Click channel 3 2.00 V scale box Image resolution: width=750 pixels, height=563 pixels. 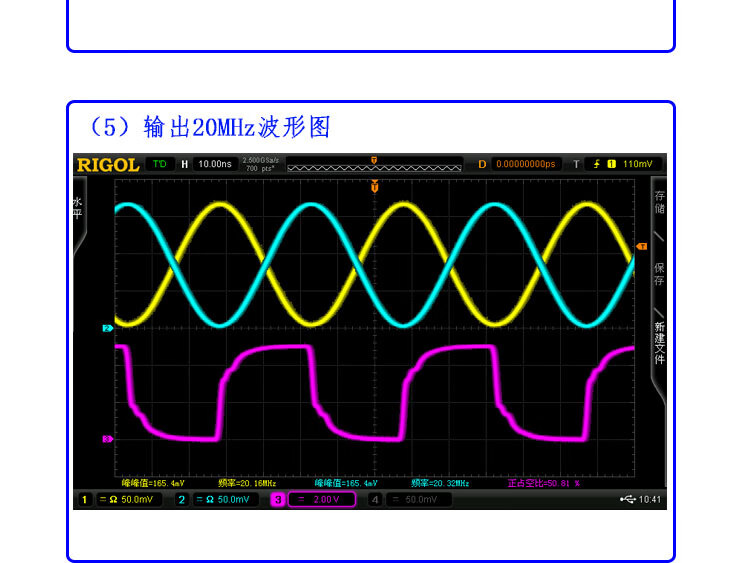322,499
